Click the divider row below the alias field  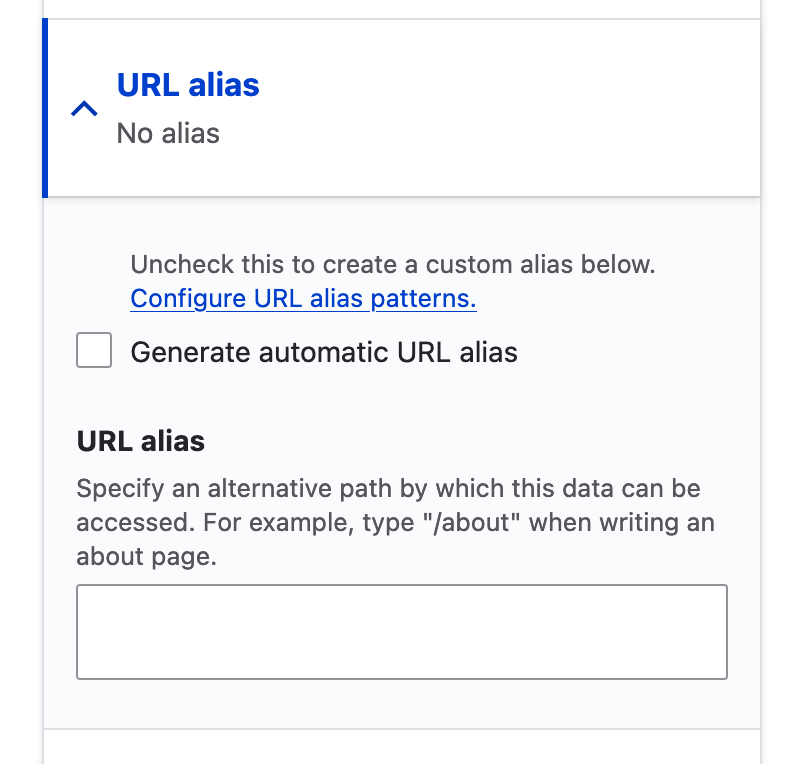point(400,735)
